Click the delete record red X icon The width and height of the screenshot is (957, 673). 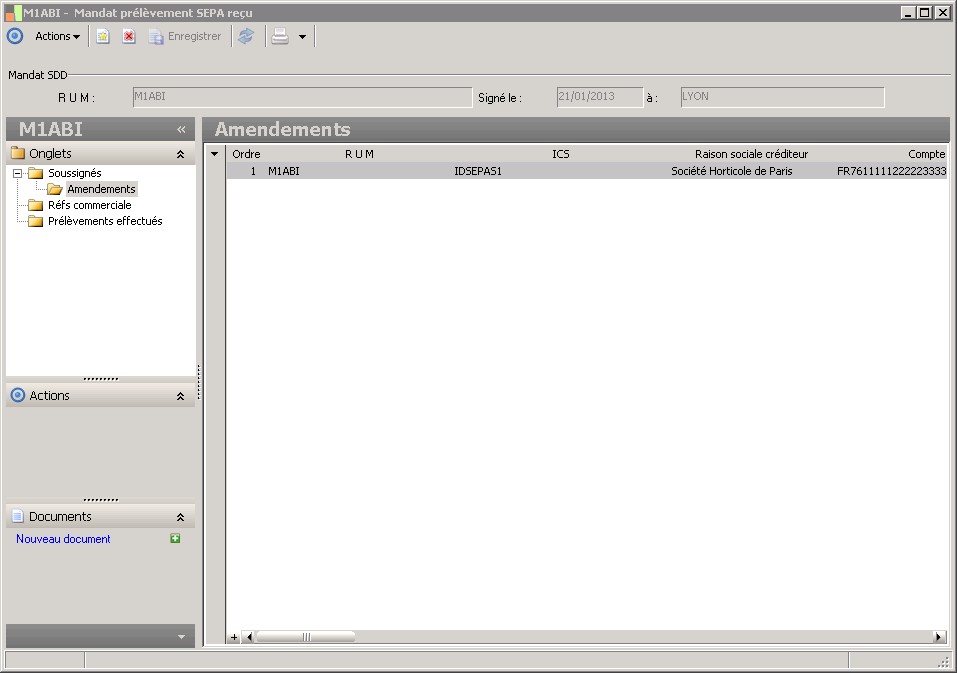point(129,37)
